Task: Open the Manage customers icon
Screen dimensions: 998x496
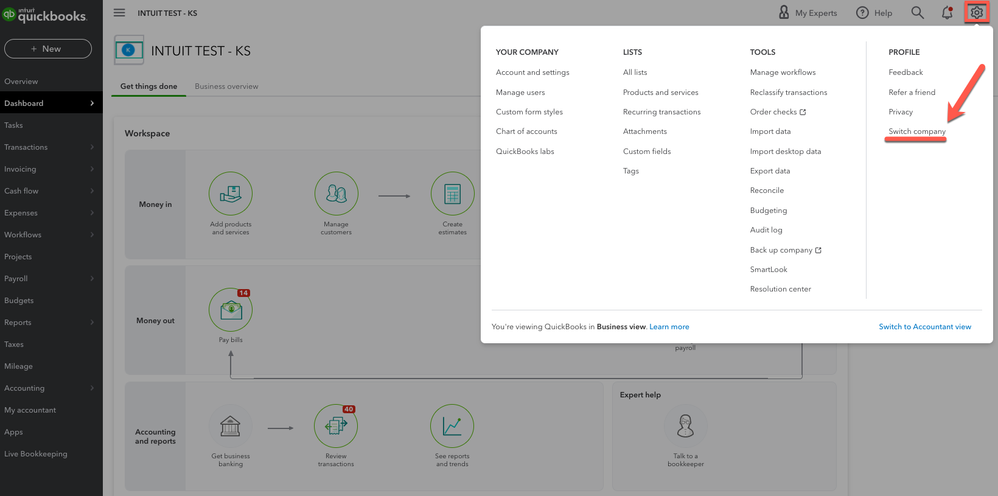Action: point(336,194)
